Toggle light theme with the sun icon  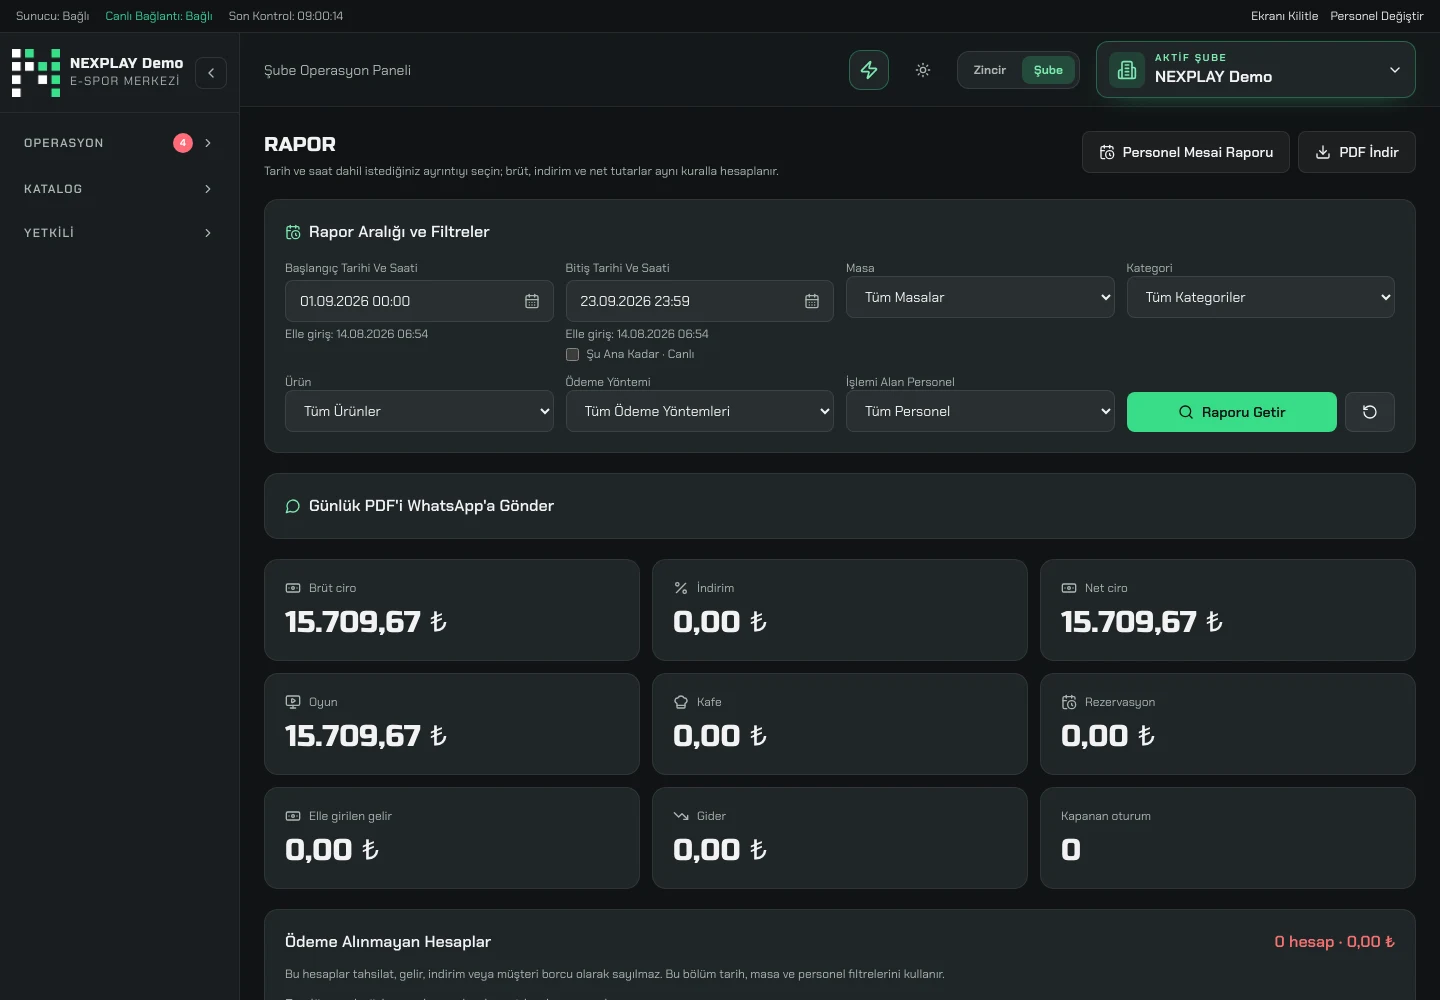(x=923, y=70)
